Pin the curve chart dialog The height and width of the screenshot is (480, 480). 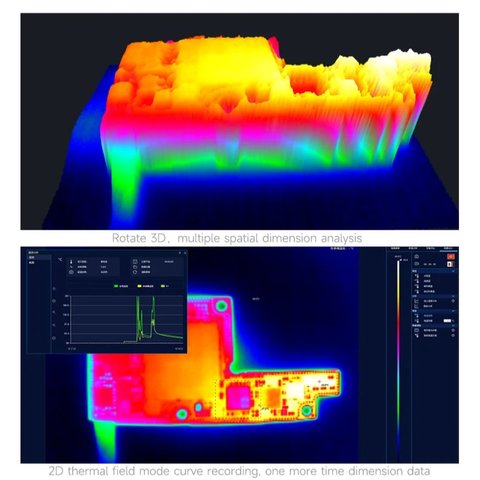(x=180, y=253)
